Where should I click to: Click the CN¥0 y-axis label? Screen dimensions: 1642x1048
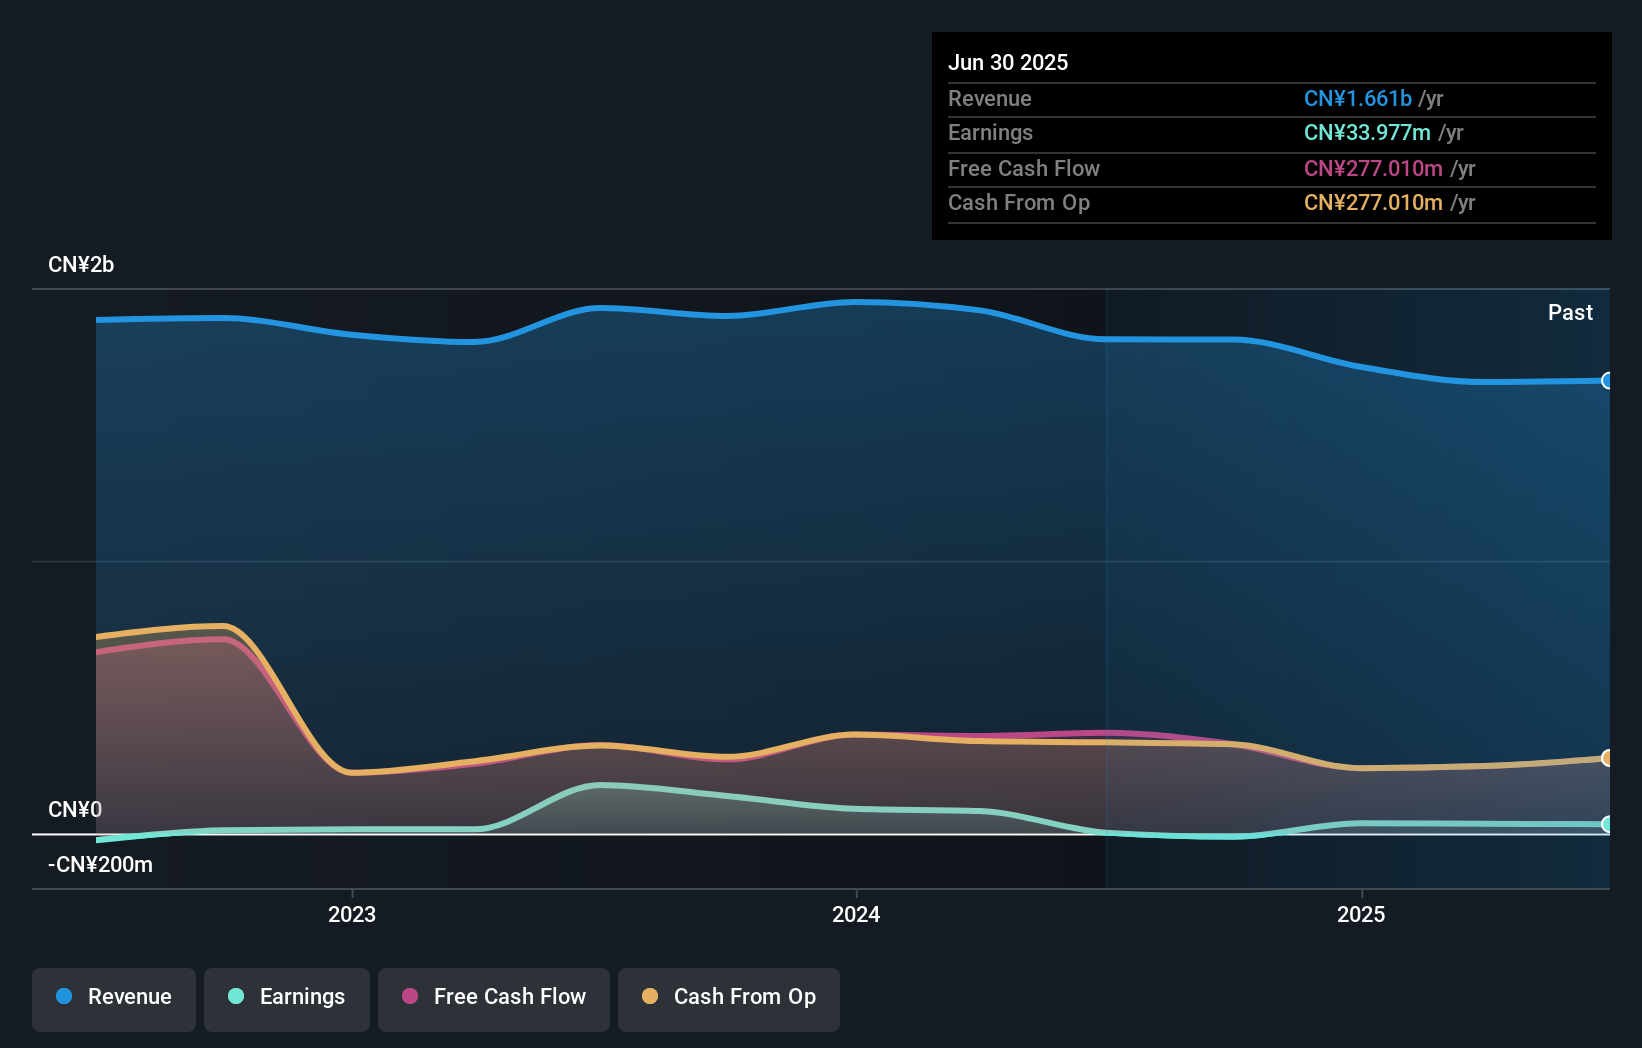pyautogui.click(x=75, y=809)
